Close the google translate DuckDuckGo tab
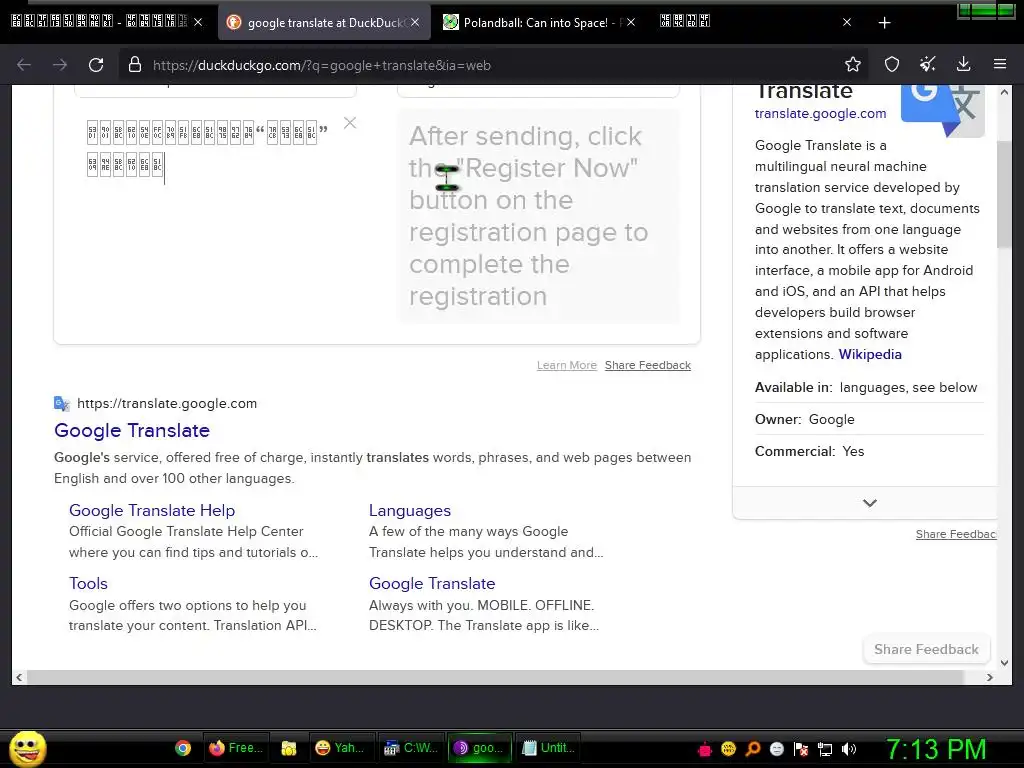The width and height of the screenshot is (1024, 768). coord(415,22)
